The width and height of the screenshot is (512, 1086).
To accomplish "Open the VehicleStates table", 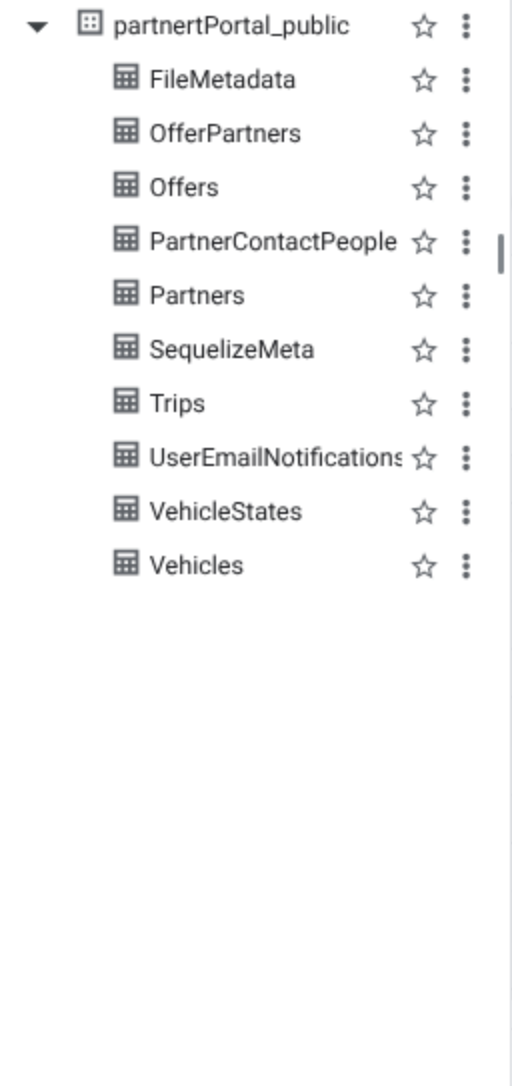I will (x=226, y=512).
